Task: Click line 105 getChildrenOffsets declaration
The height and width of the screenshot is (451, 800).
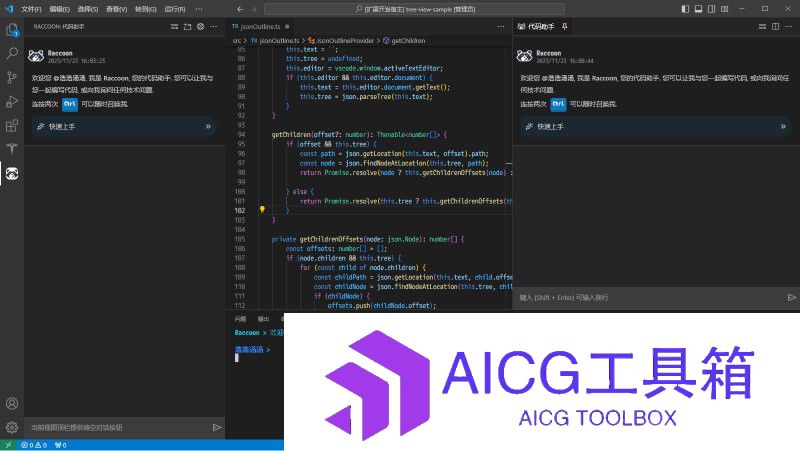Action: click(368, 239)
